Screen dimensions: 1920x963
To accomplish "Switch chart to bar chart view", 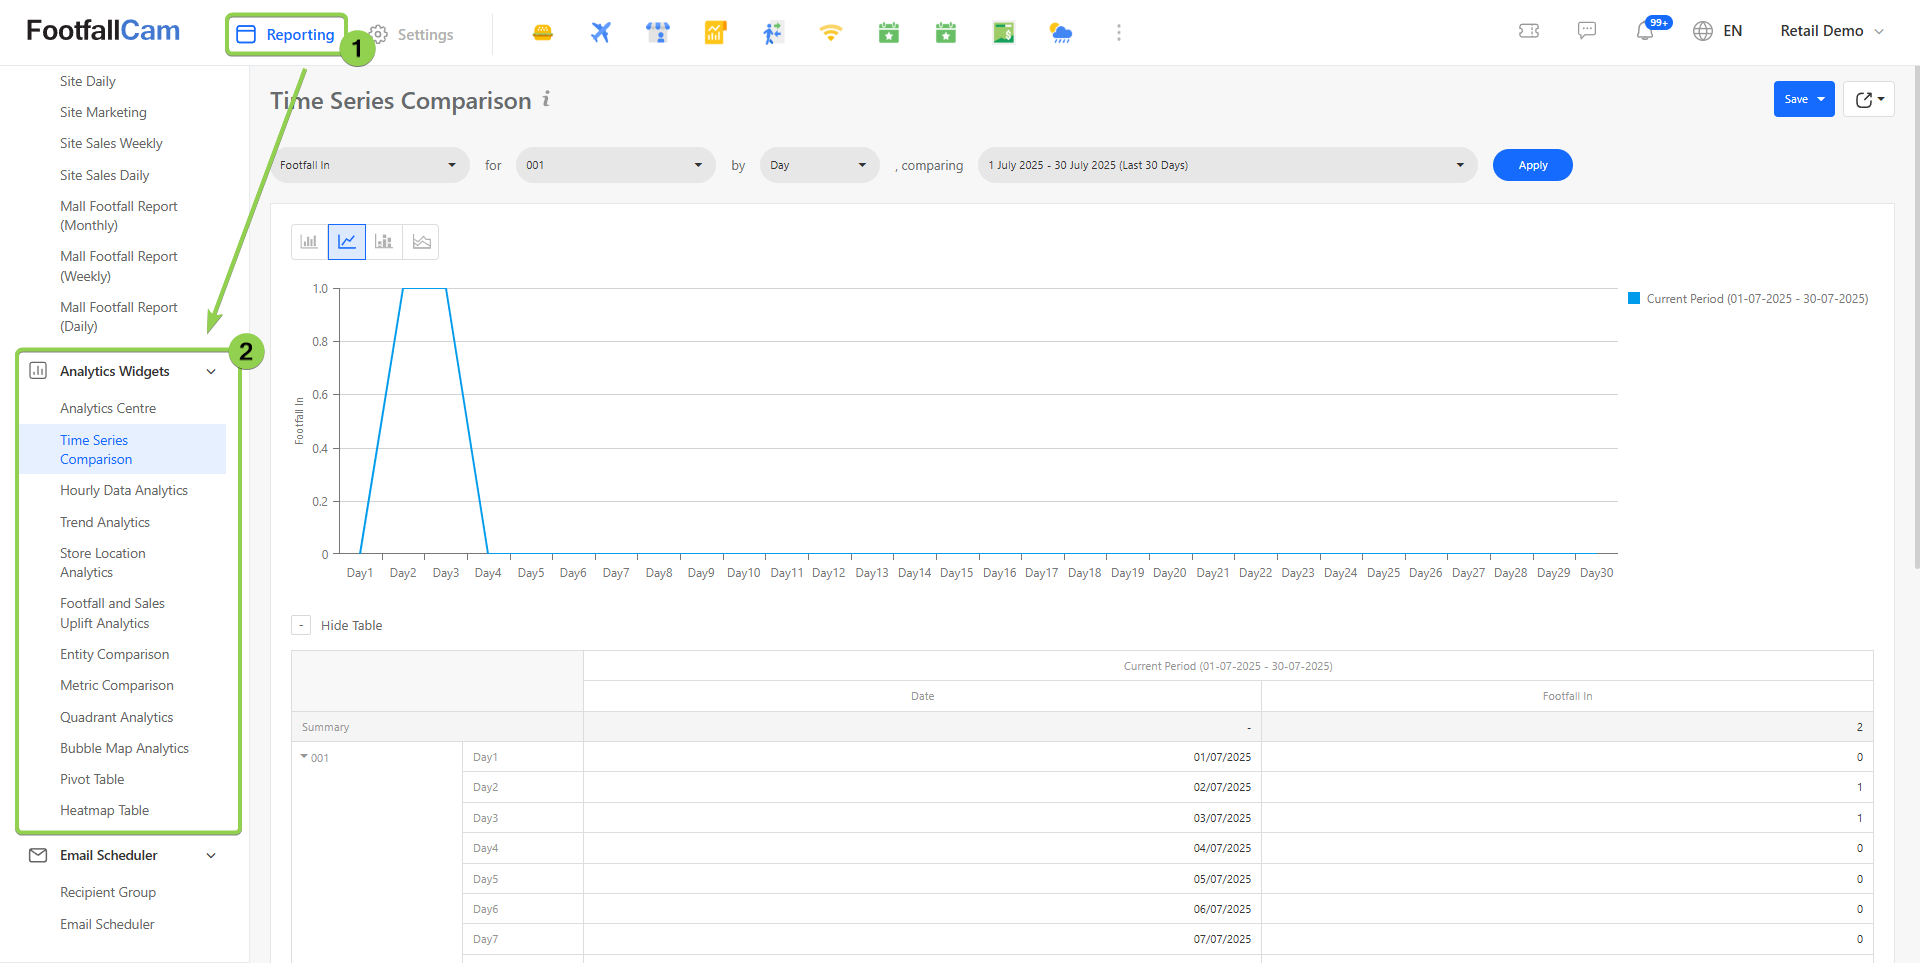I will click(x=309, y=242).
